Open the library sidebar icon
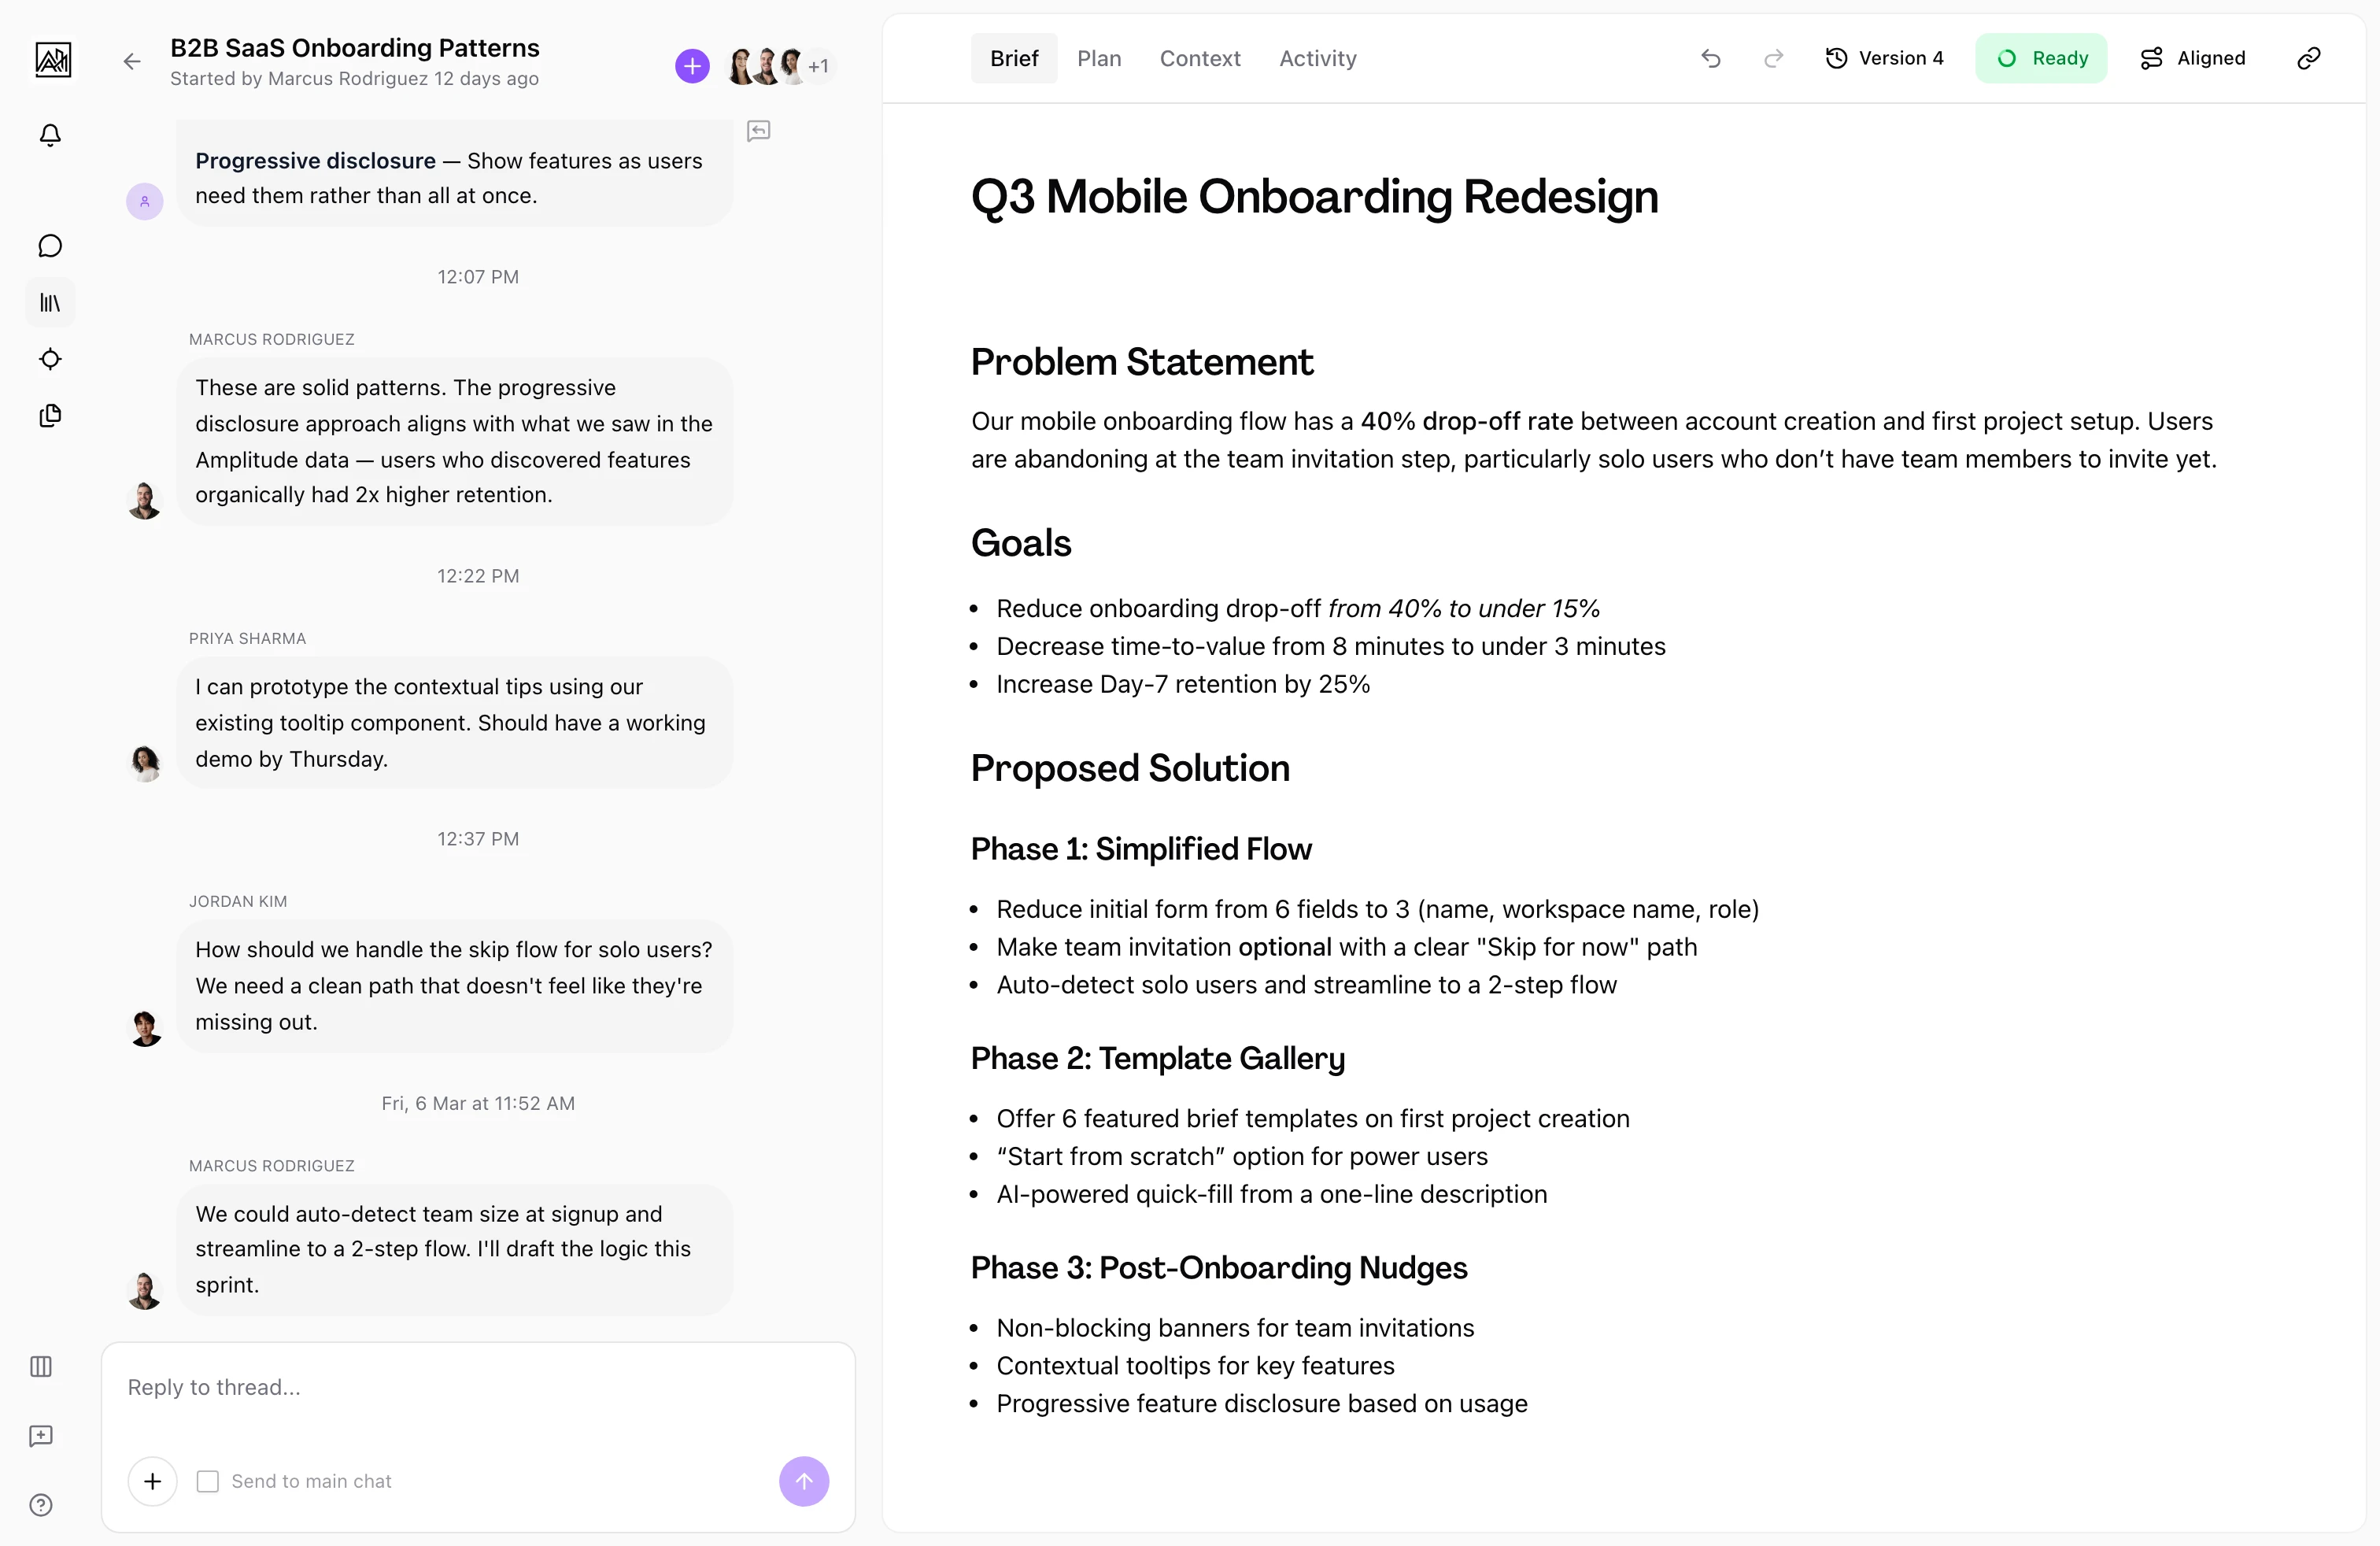2380x1546 pixels. tap(50, 302)
